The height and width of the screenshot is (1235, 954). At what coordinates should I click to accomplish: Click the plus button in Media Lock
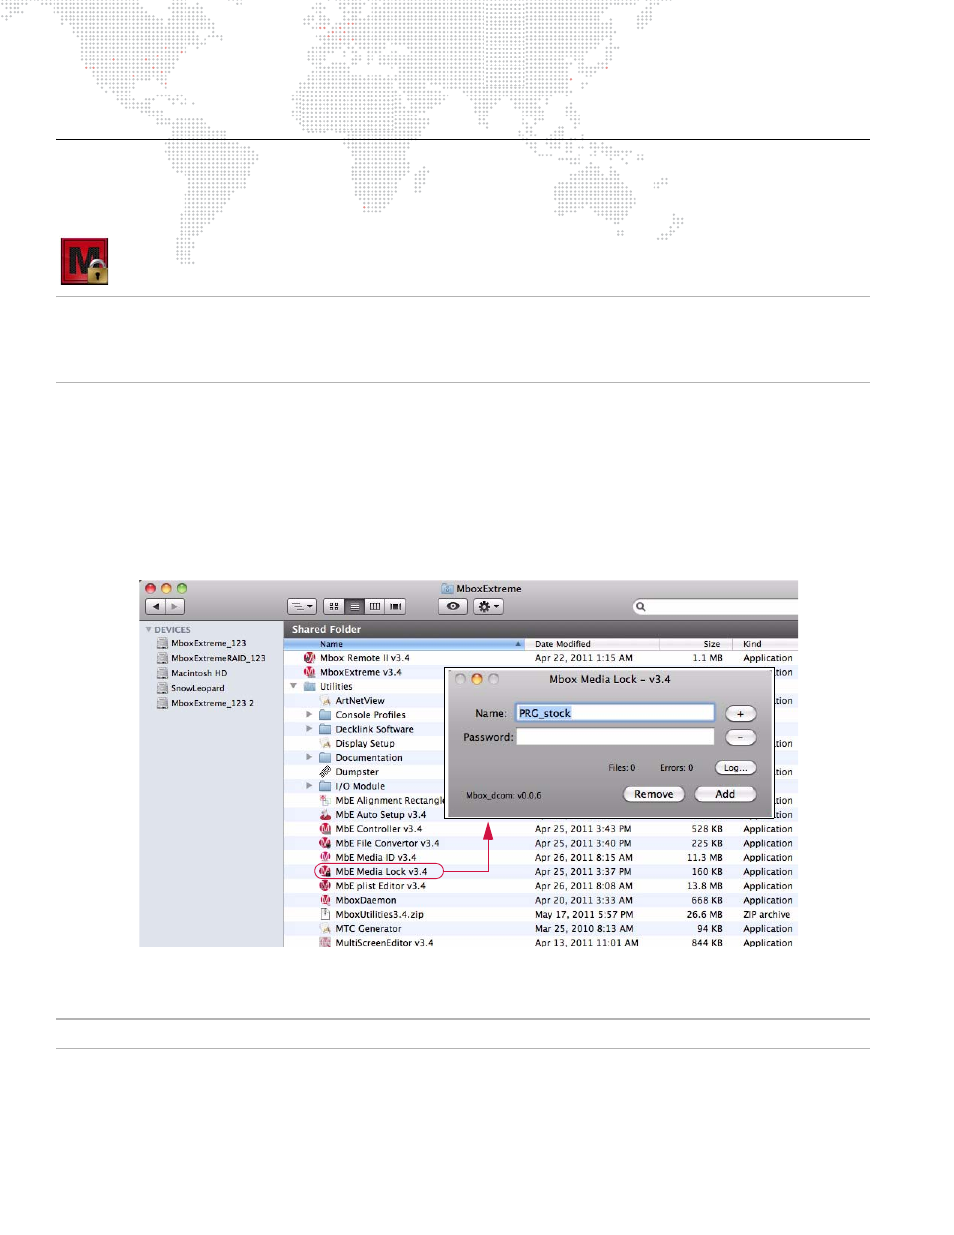[741, 714]
